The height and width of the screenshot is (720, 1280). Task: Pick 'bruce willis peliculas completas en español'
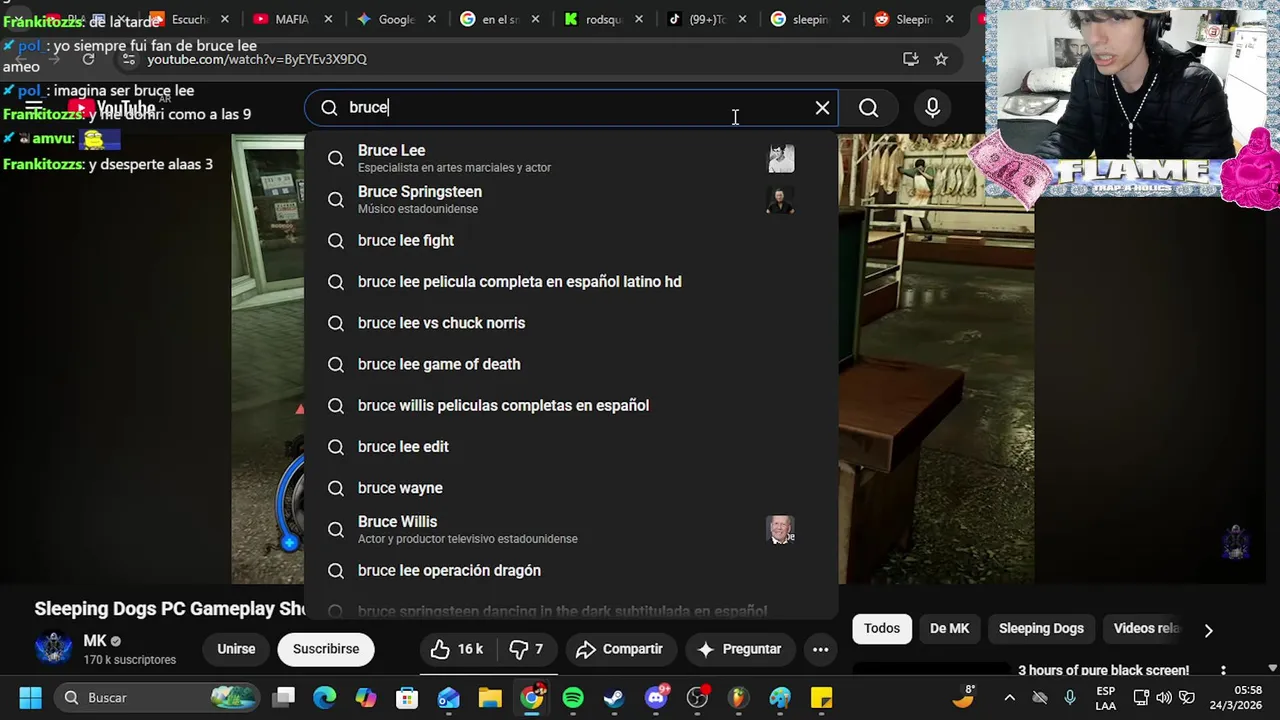tap(571, 405)
